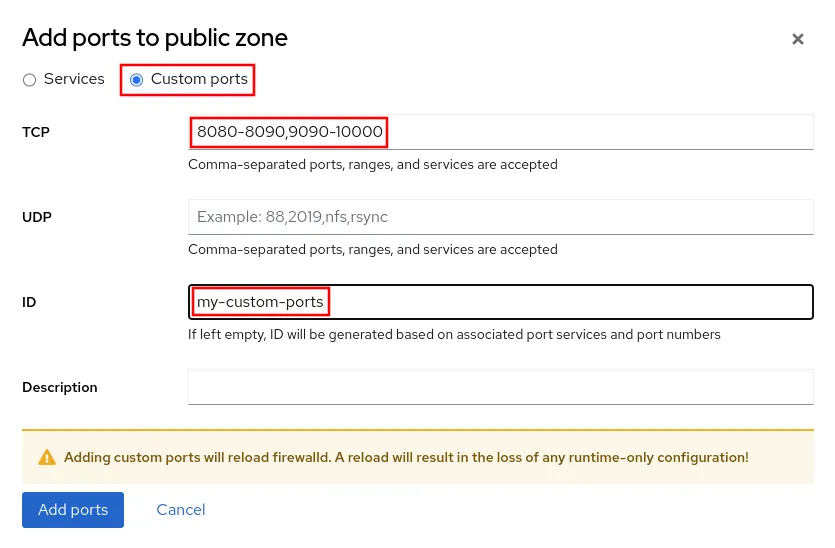Image resolution: width=835 pixels, height=548 pixels.
Task: Click the ID field containing my-custom-ports
Action: click(500, 302)
